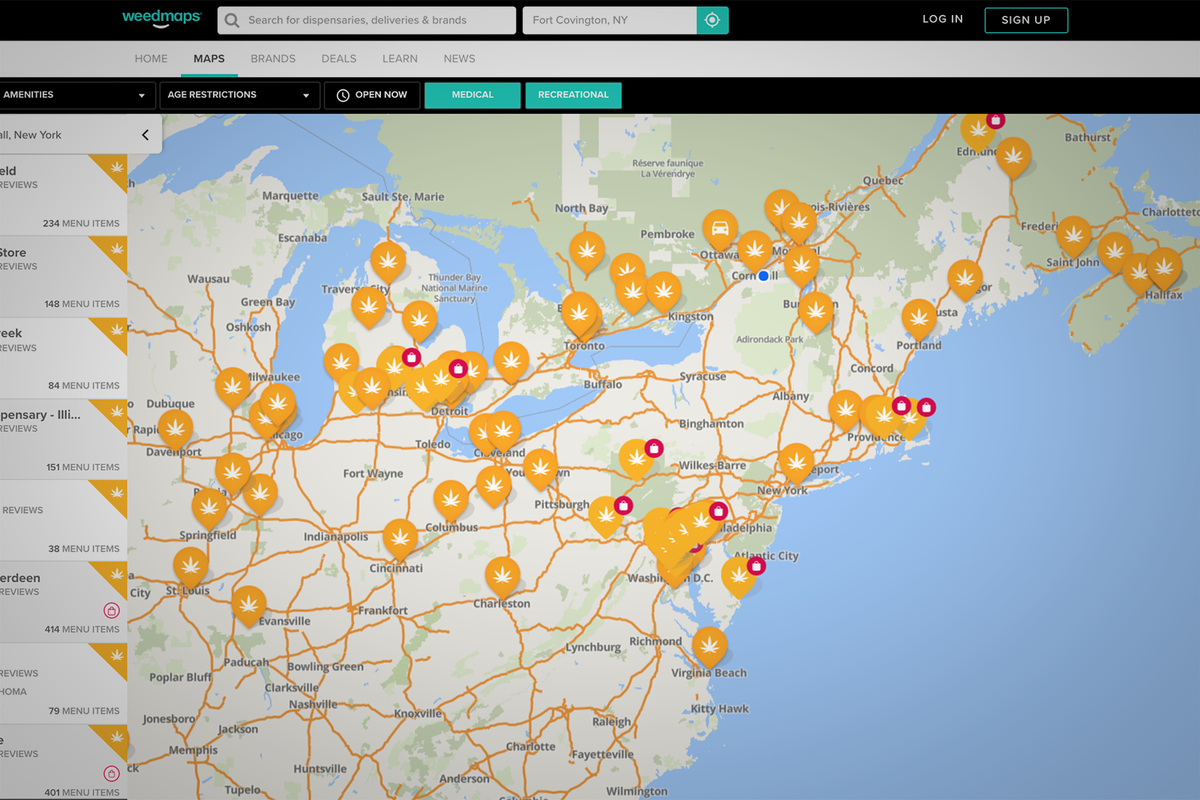Open listing with 84 menu items

click(63, 357)
